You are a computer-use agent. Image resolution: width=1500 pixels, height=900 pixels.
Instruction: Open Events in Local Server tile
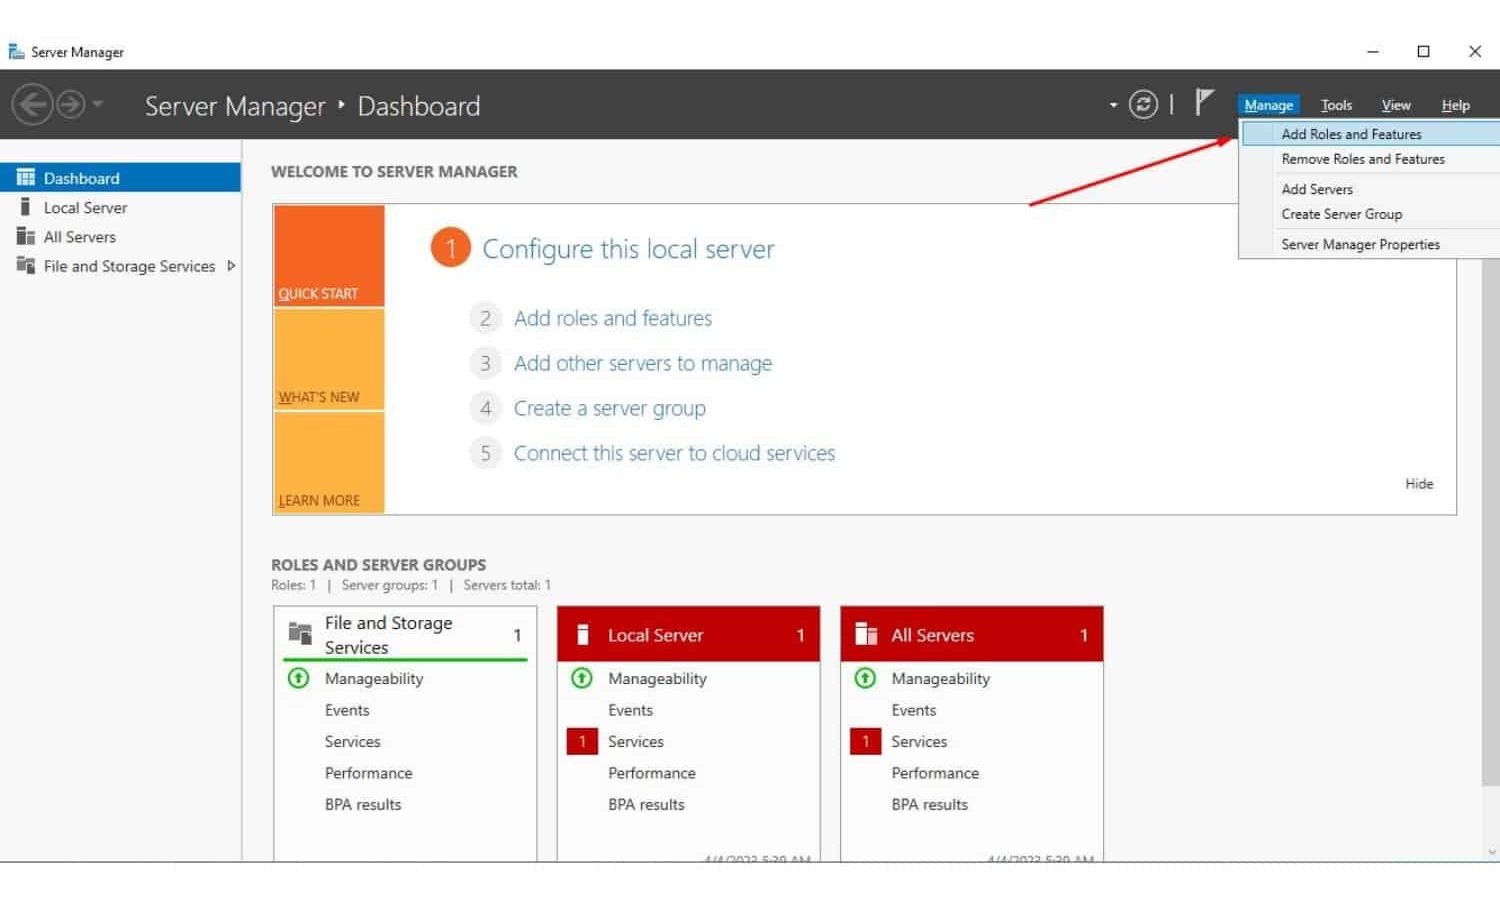coord(630,710)
